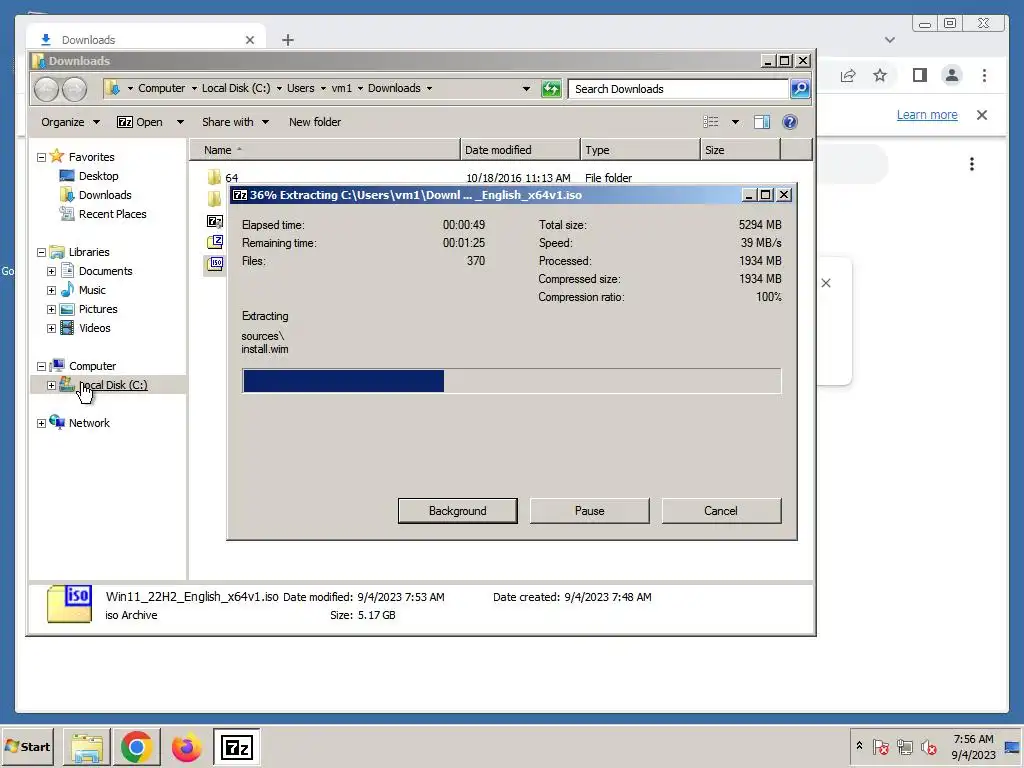Click the Explorer Forward navigation button
1024x768 pixels.
74,89
